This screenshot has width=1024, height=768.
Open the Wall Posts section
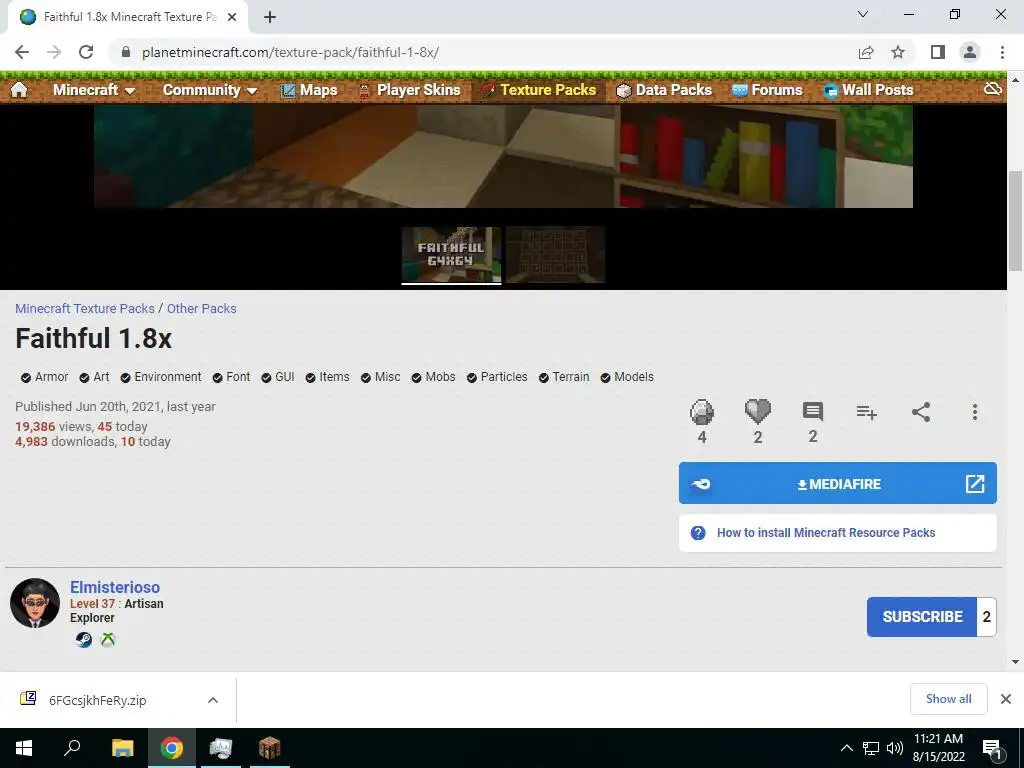coord(868,90)
